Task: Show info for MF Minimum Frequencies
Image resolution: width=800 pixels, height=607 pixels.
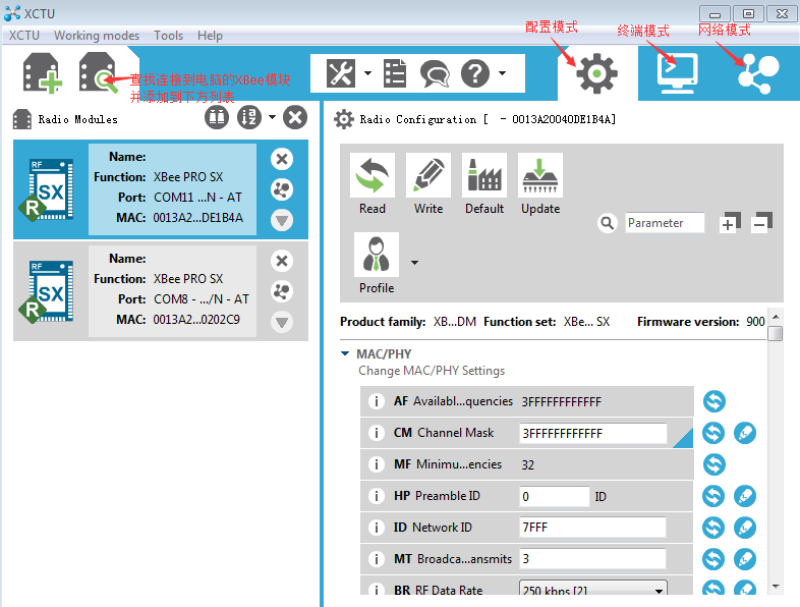Action: [377, 465]
